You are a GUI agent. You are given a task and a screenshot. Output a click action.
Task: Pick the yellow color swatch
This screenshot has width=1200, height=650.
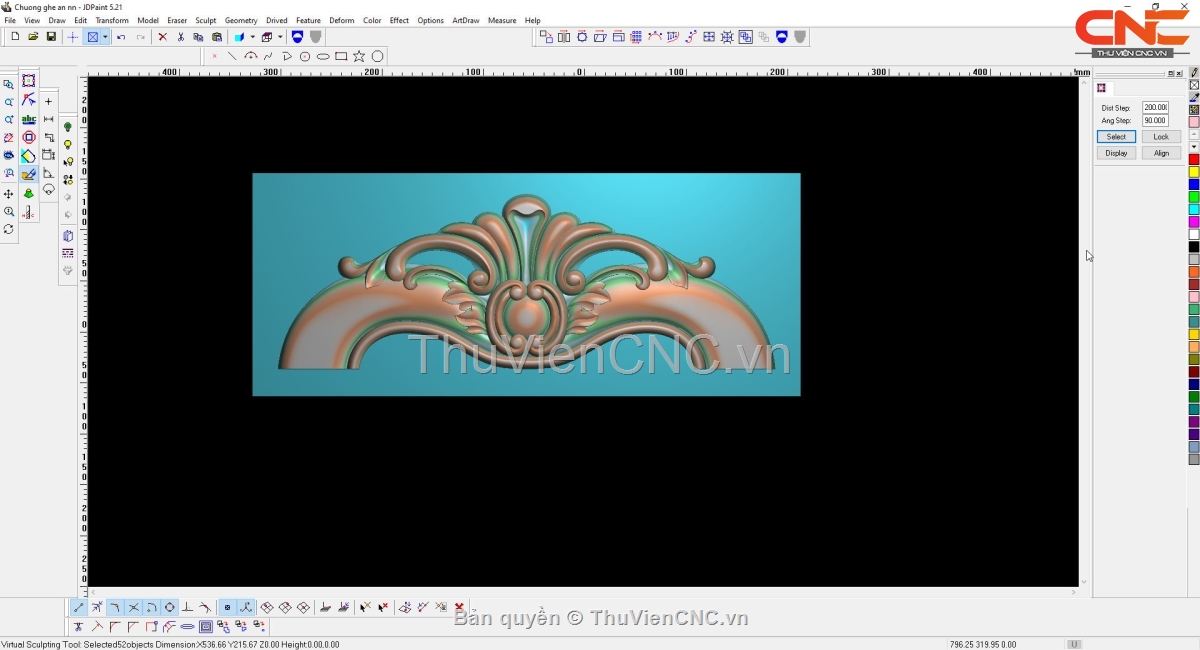[1193, 172]
